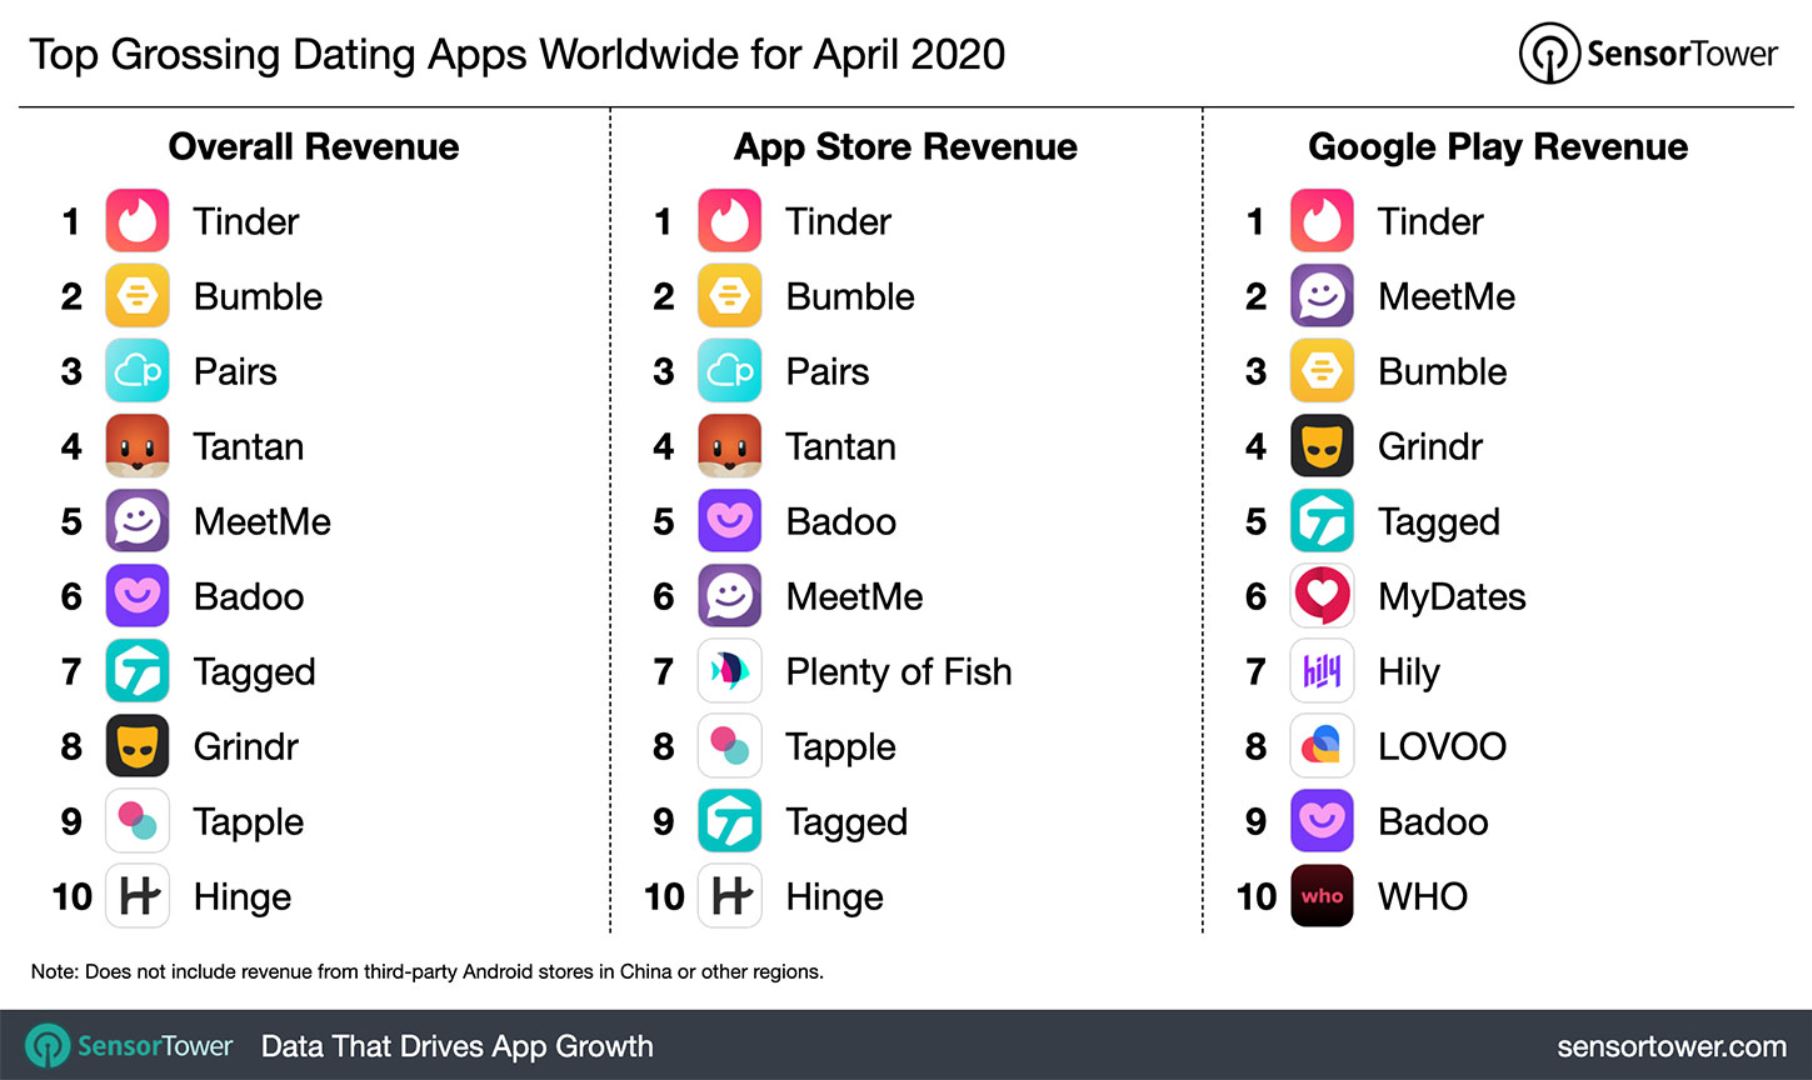Click the 'Hily' app name

1409,672
